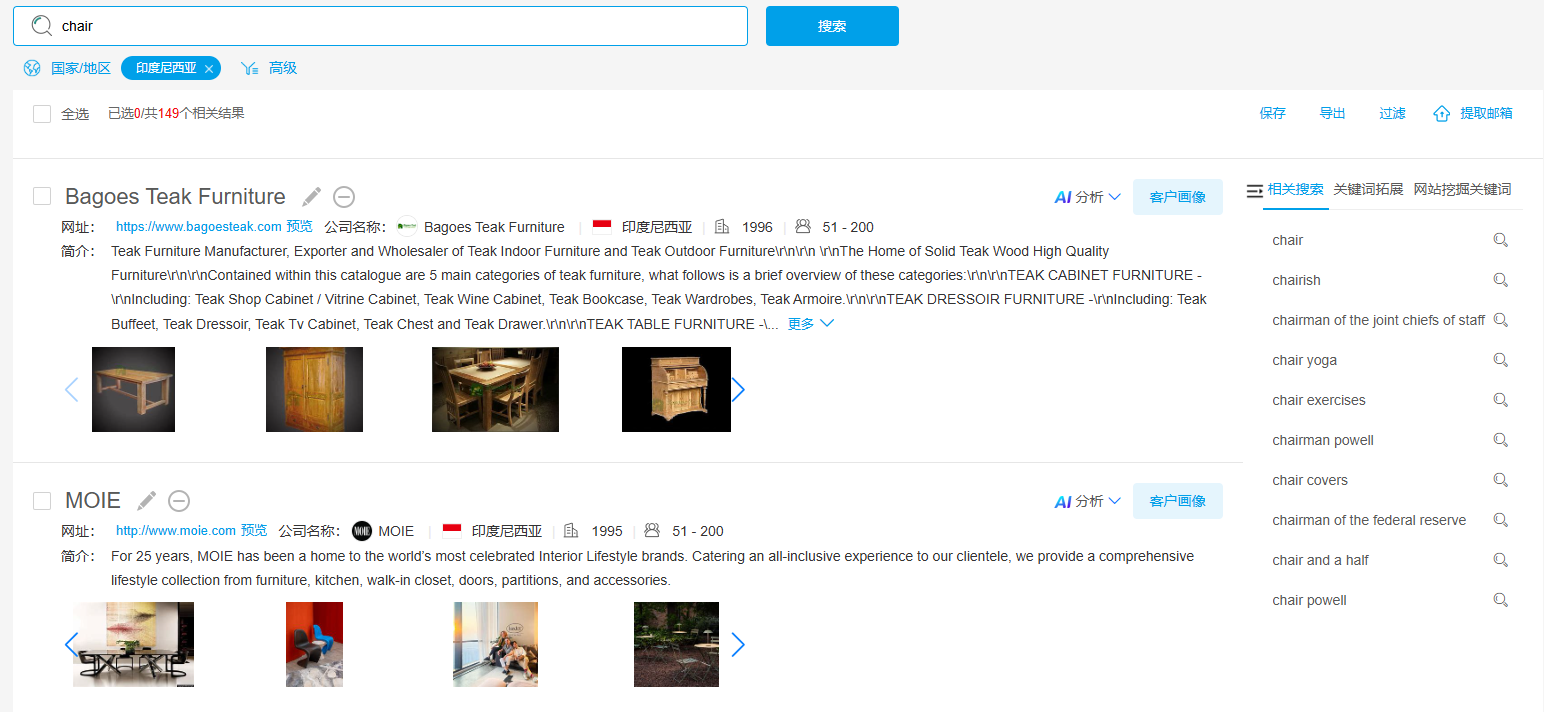Select the MOIE result checkbox
The height and width of the screenshot is (712, 1544).
point(42,500)
